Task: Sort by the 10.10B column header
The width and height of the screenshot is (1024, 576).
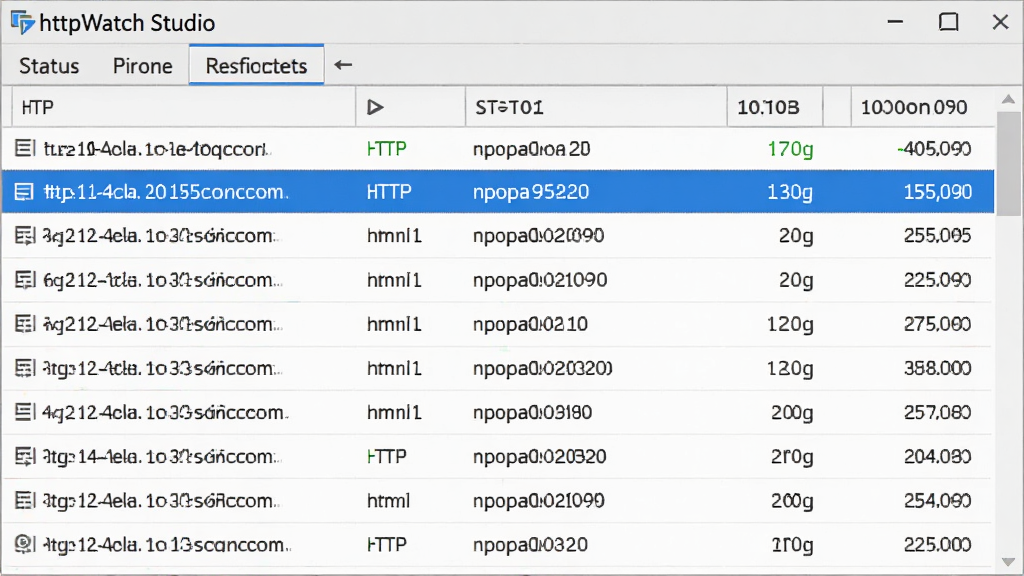Action: tap(774, 107)
